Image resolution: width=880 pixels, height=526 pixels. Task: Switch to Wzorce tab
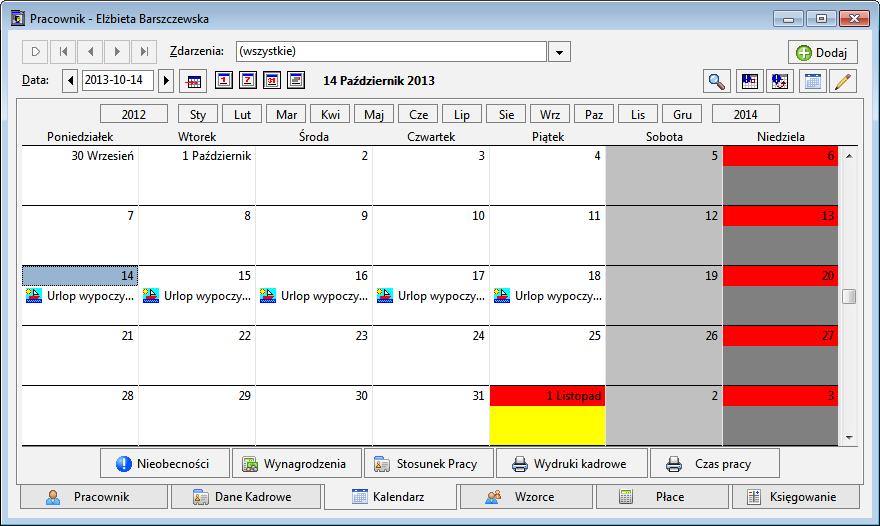pyautogui.click(x=526, y=497)
